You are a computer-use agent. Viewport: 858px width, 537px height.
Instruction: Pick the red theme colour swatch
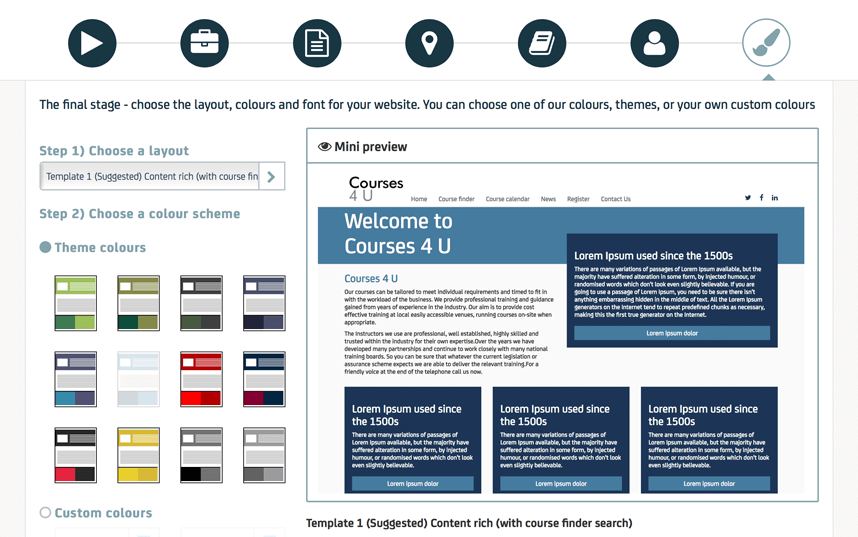[x=201, y=379]
